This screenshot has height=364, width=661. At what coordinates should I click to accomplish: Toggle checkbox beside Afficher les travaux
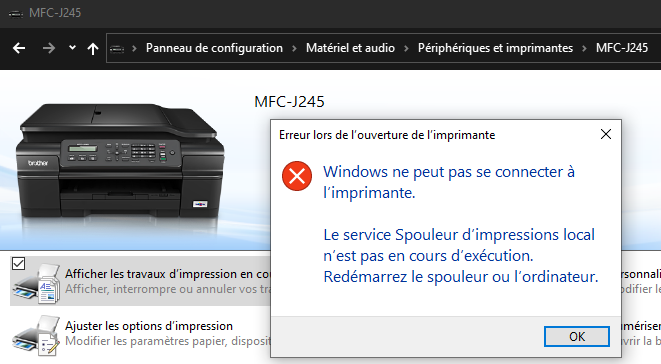pos(19,264)
